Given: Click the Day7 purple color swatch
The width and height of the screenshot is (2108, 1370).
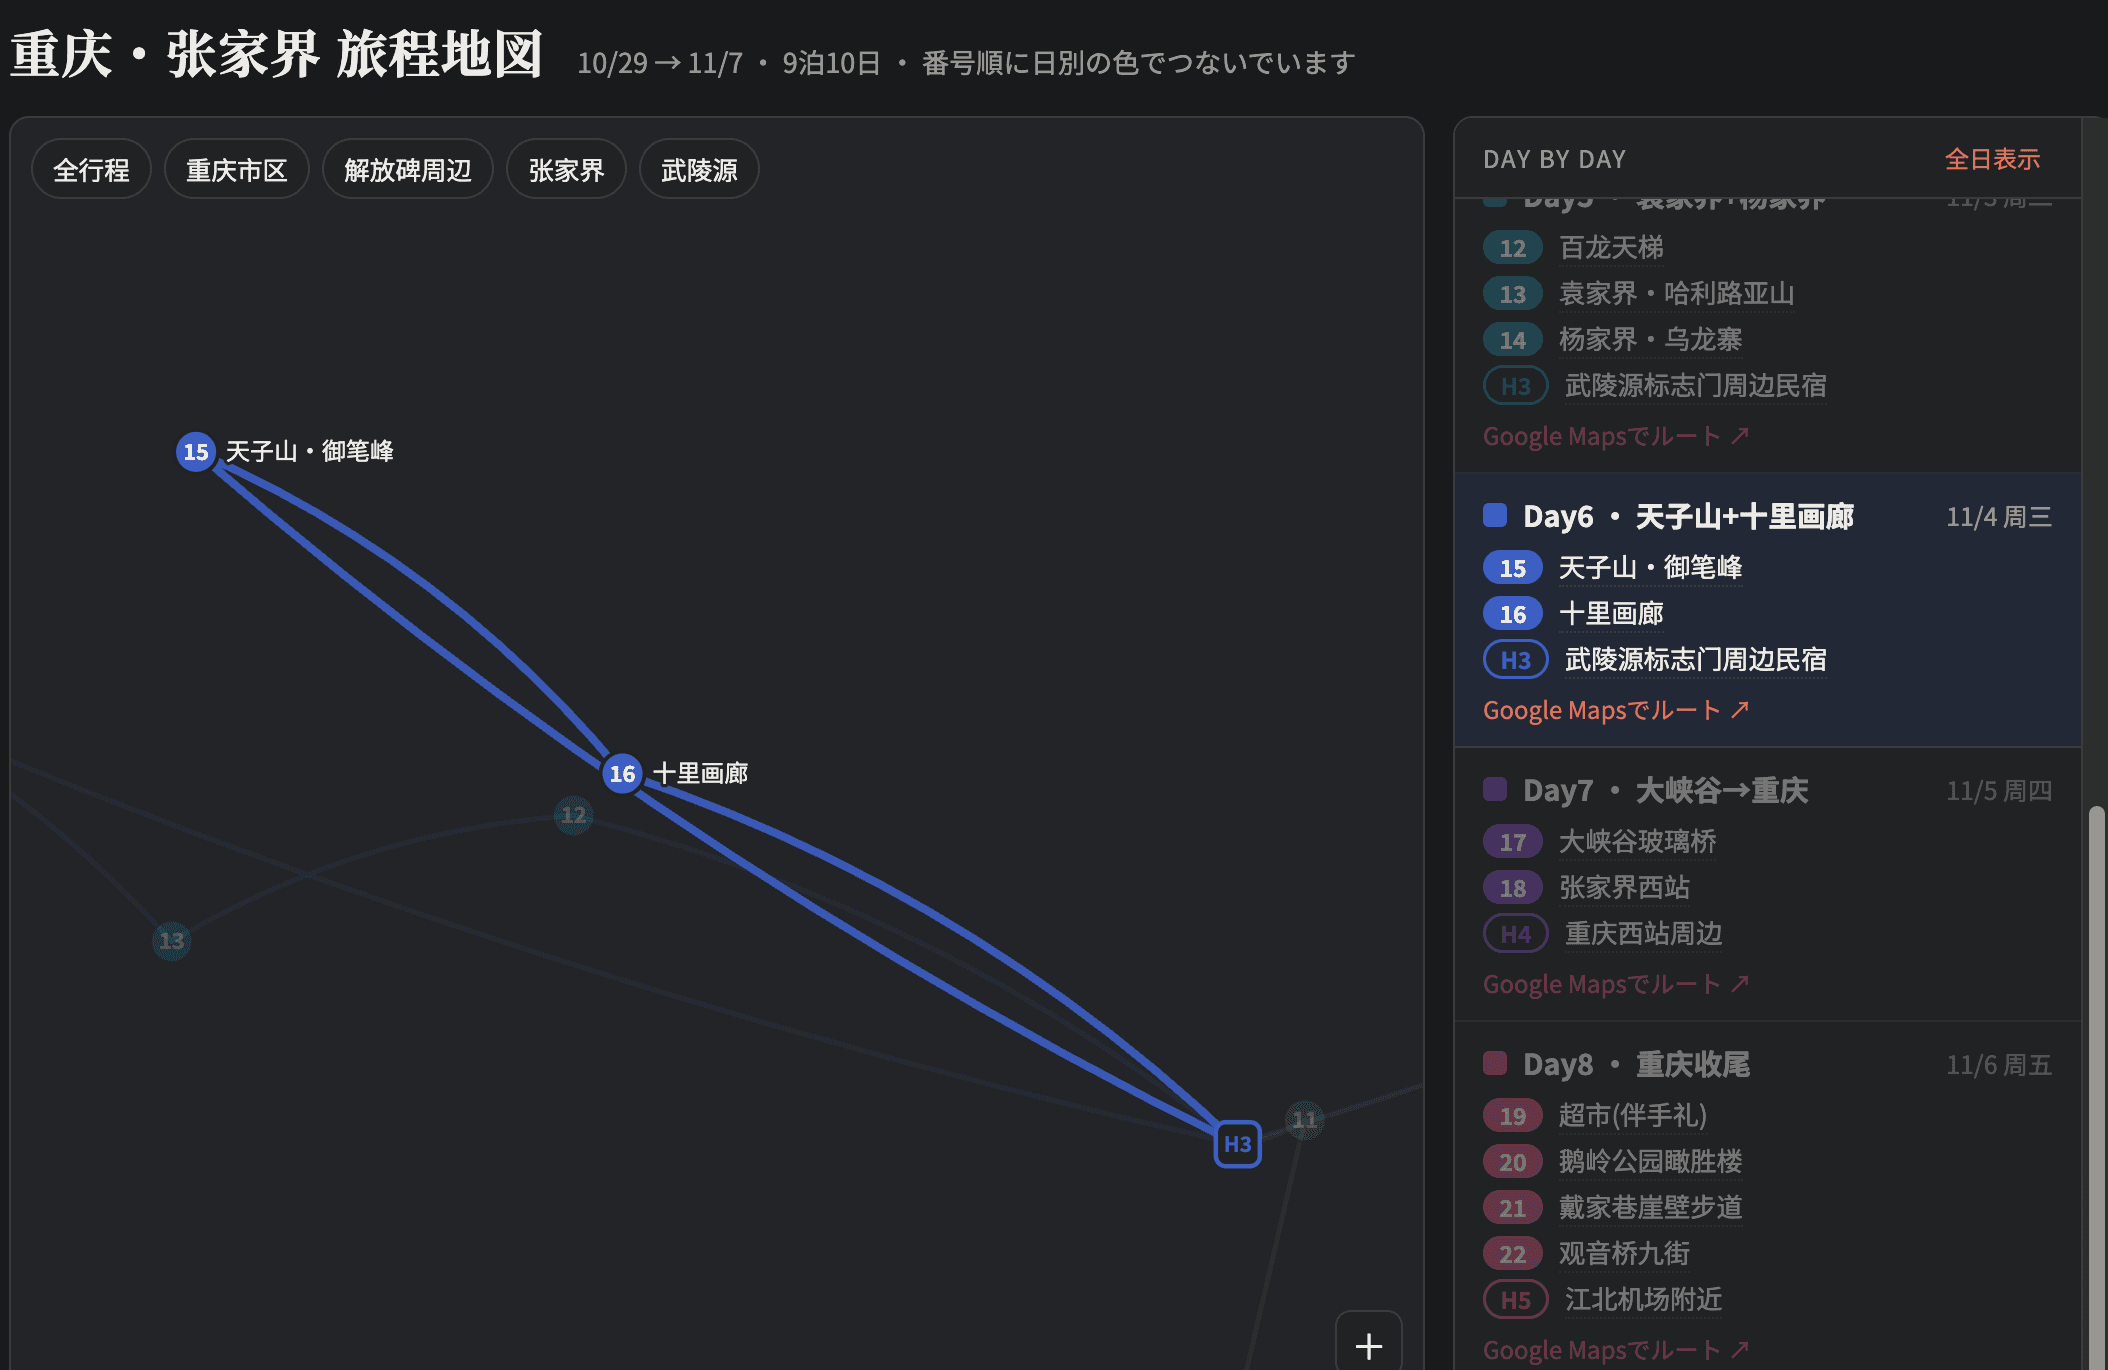Looking at the screenshot, I should 1495,789.
